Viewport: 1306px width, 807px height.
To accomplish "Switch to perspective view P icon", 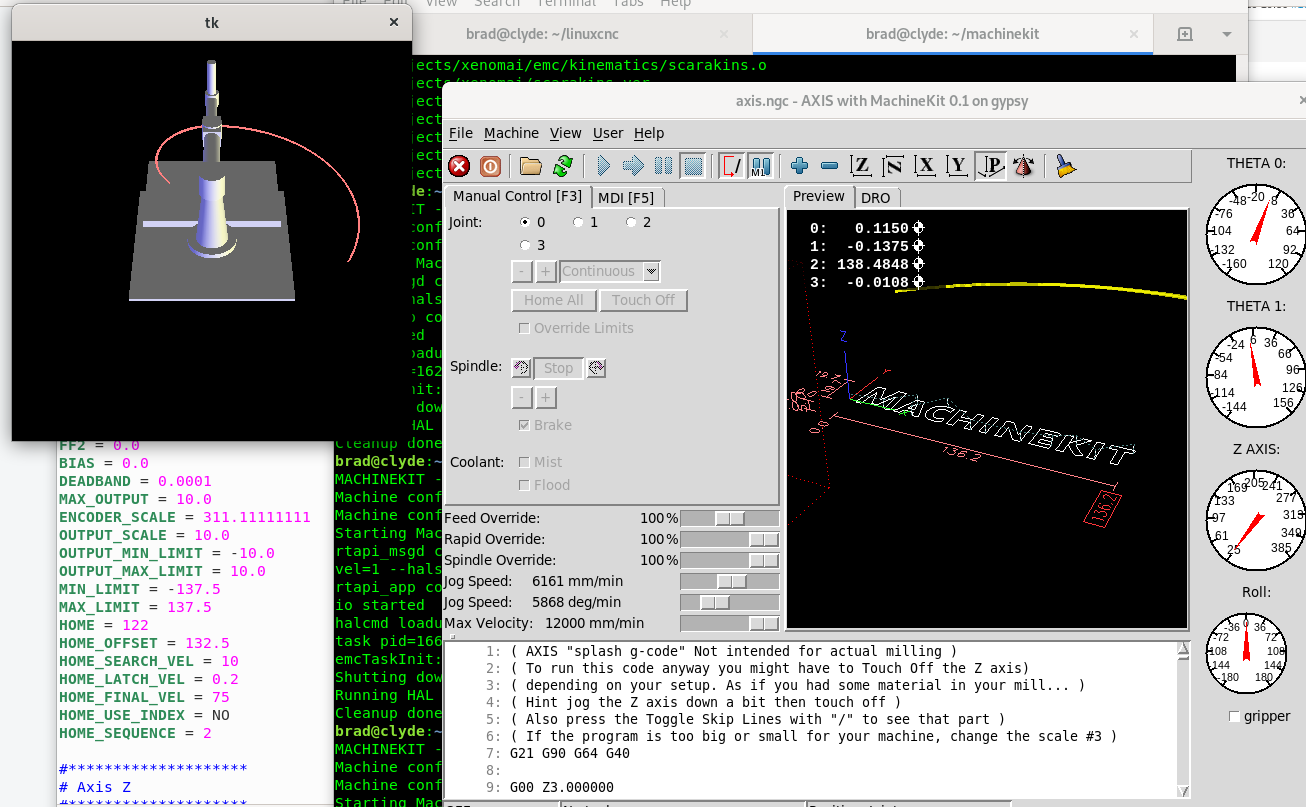I will (990, 166).
